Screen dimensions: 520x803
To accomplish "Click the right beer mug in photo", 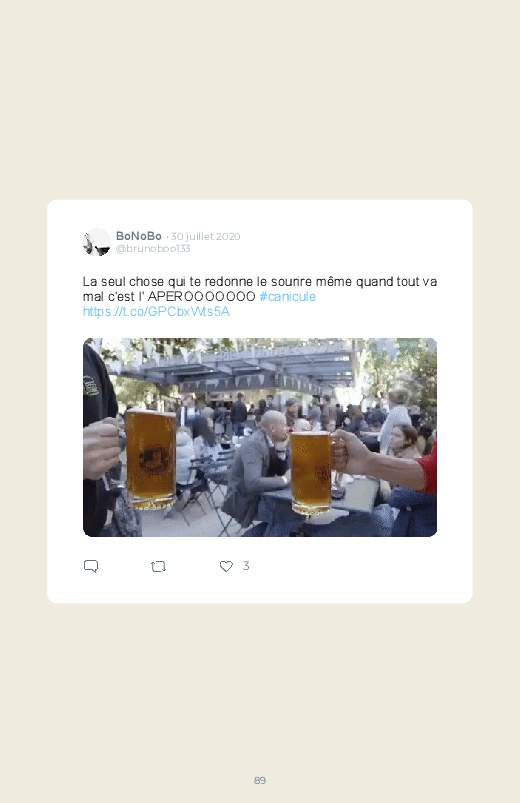I will click(x=311, y=472).
